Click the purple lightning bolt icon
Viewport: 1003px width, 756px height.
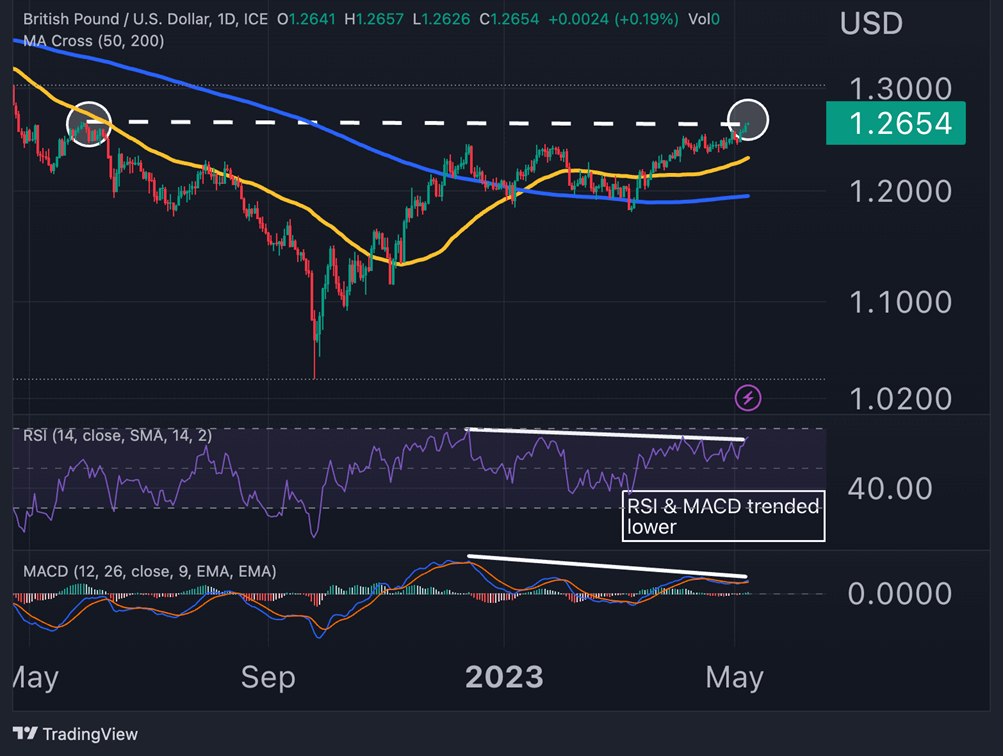point(748,398)
